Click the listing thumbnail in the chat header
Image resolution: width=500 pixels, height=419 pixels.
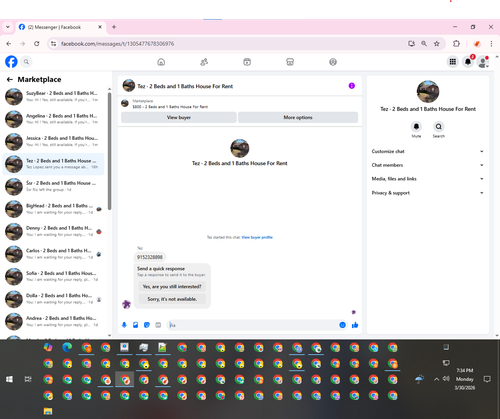[x=129, y=86]
